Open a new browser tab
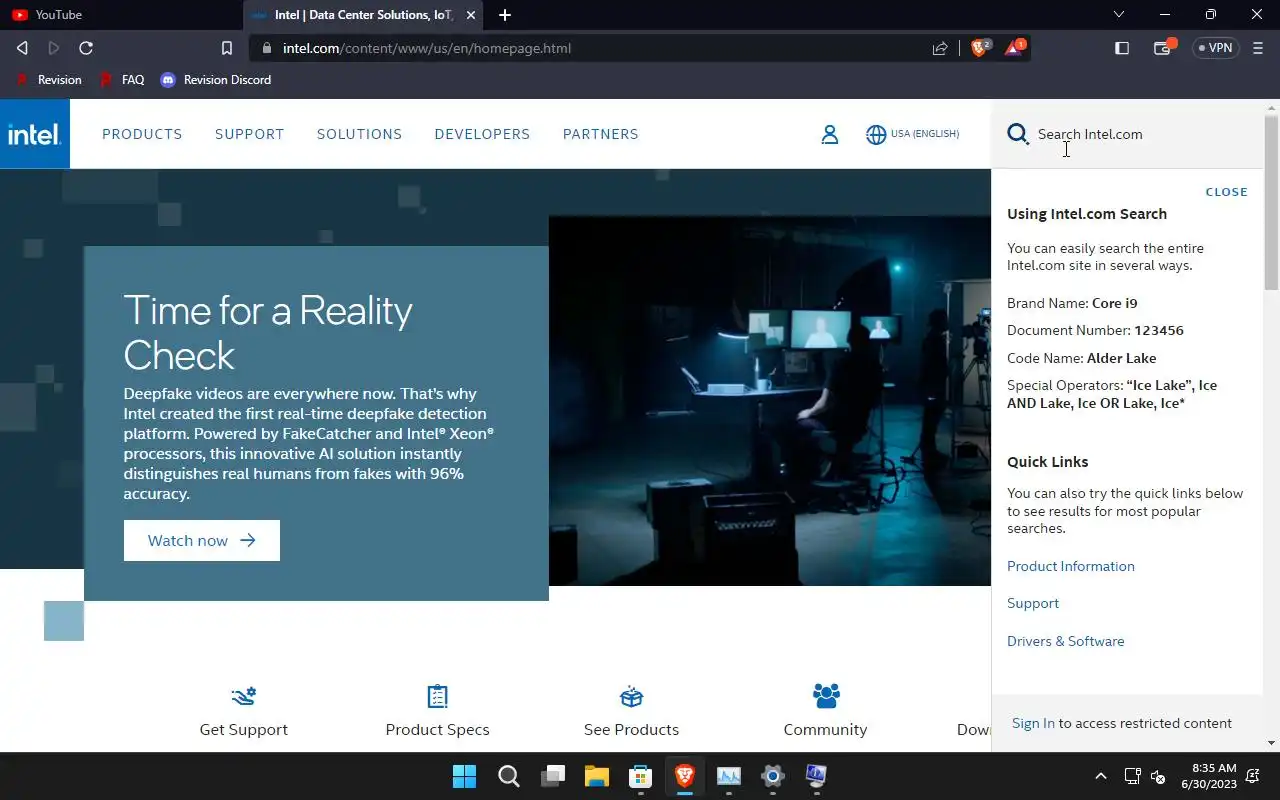 click(x=505, y=15)
